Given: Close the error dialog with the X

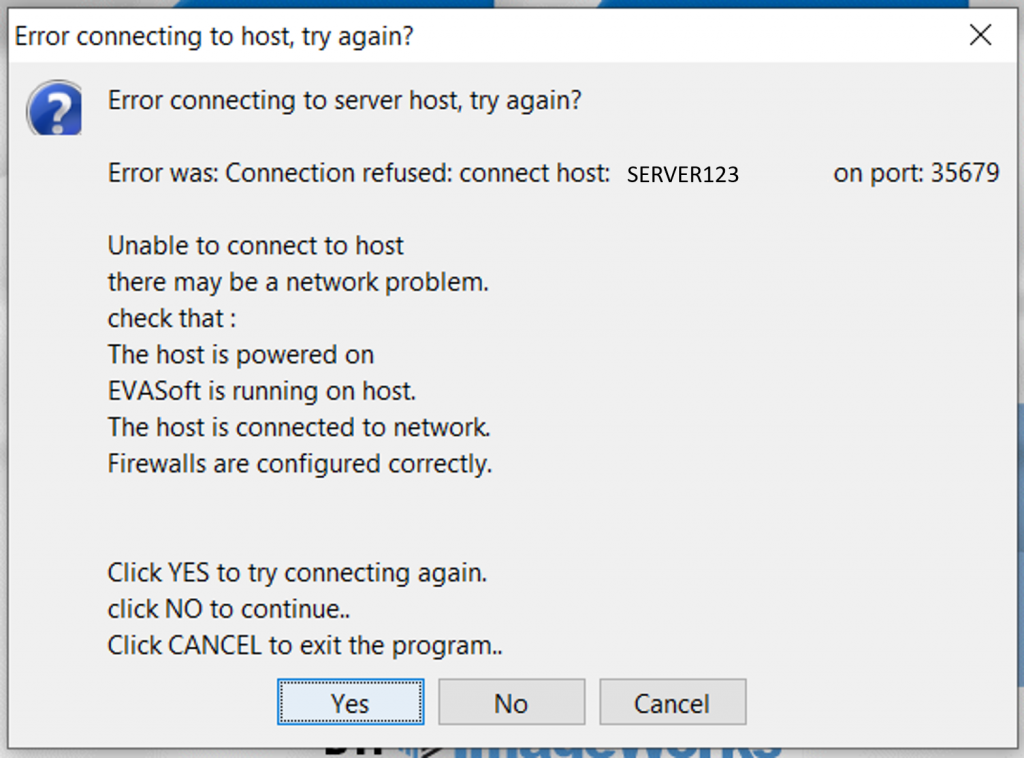Looking at the screenshot, I should coord(979,35).
